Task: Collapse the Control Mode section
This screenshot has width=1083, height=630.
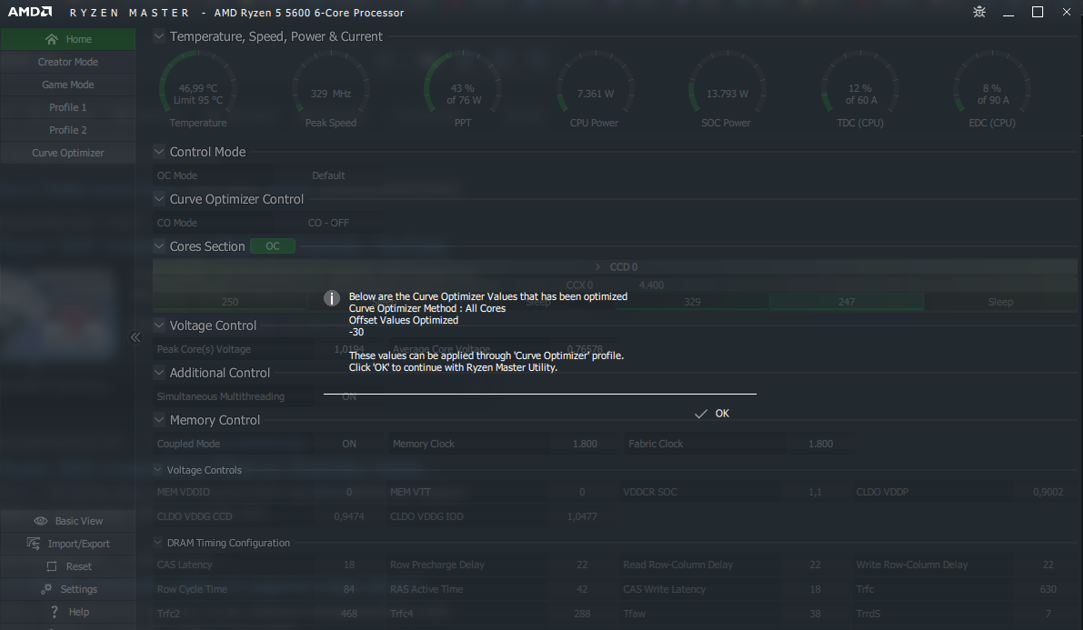Action: pos(159,151)
